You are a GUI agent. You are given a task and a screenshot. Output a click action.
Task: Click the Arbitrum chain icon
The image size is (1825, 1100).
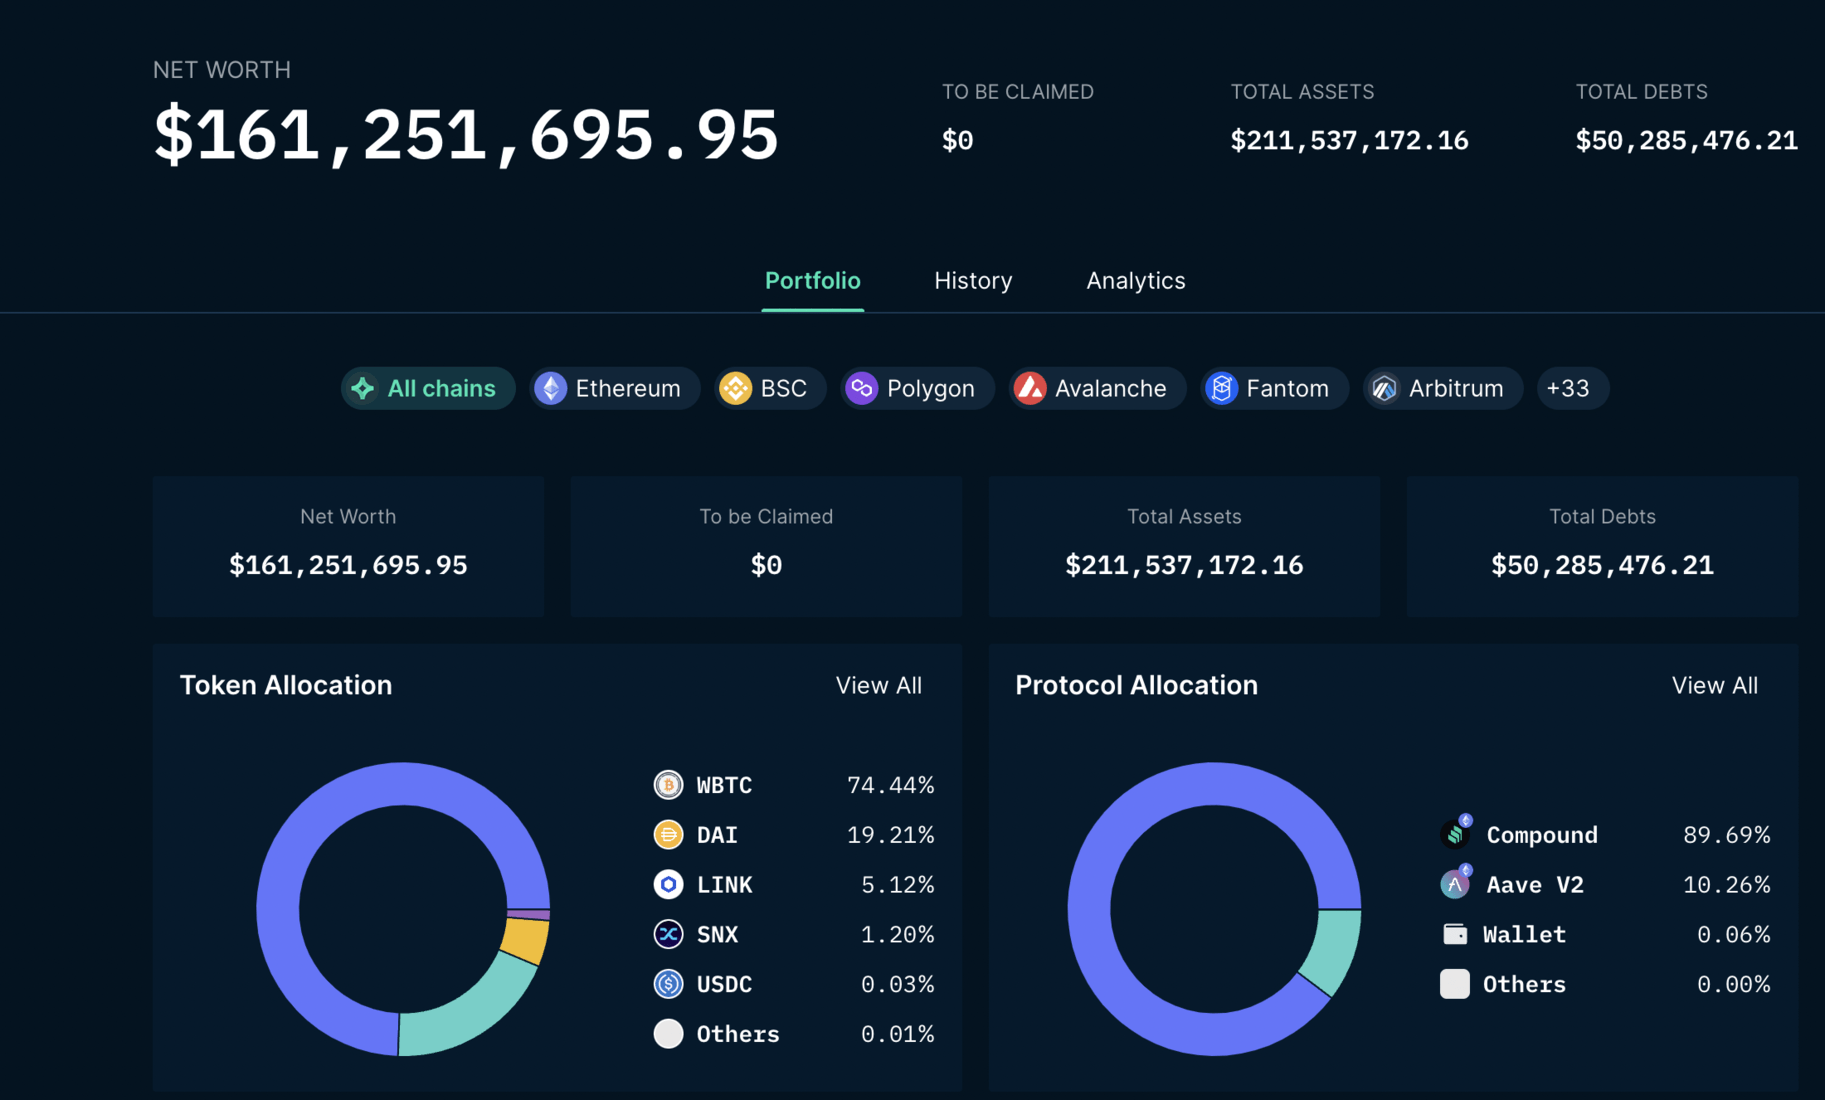click(1384, 388)
